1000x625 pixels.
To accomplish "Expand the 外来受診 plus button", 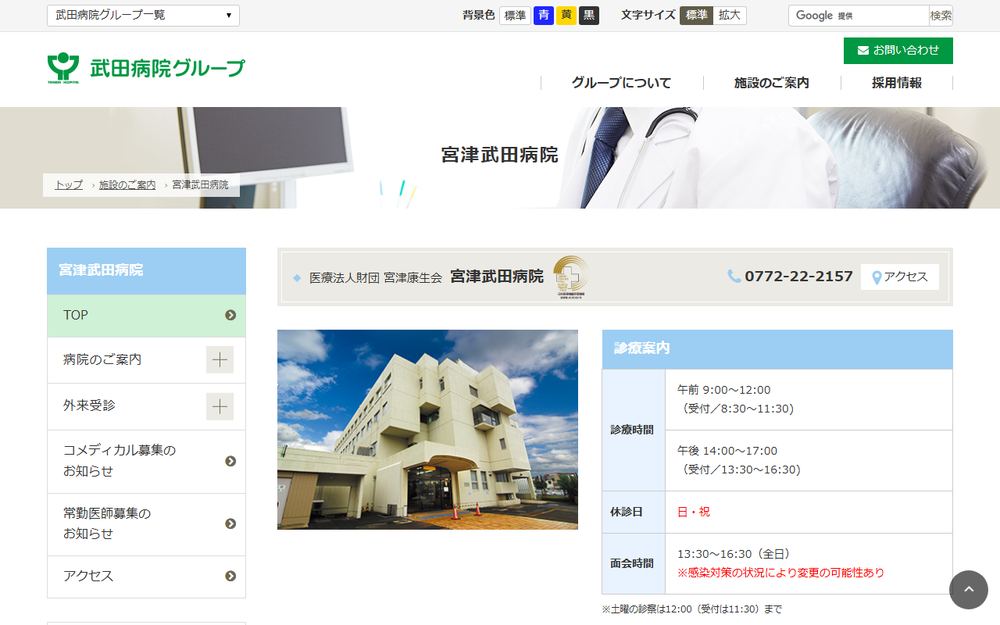I will (x=219, y=406).
